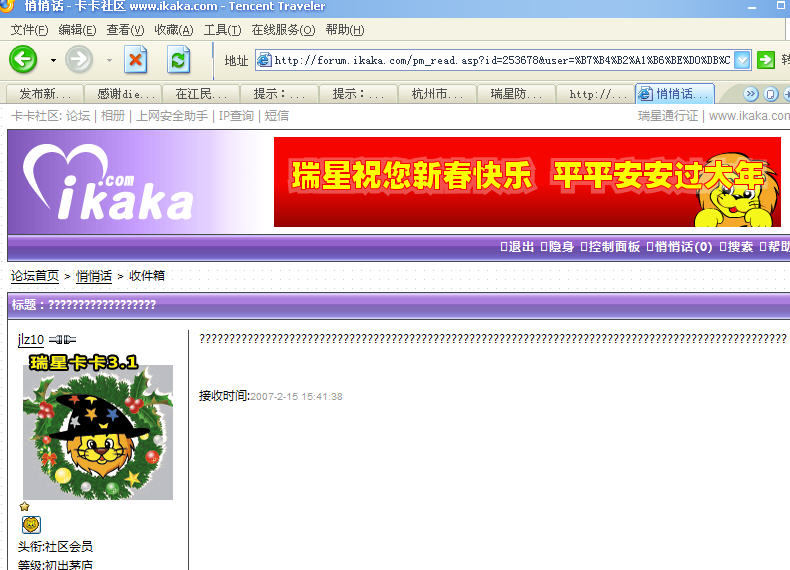Open the 帮助(H) menu
This screenshot has height=570, width=790.
point(345,30)
